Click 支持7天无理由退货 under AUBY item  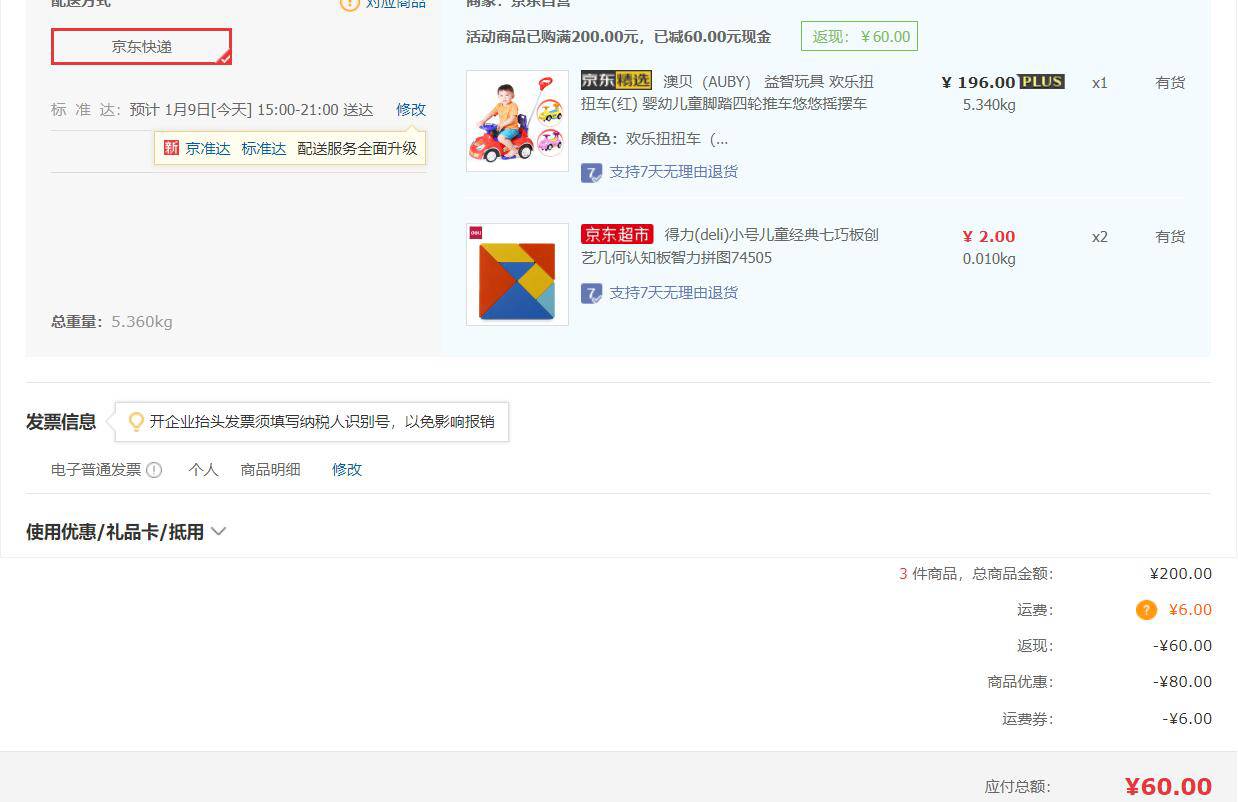(673, 172)
